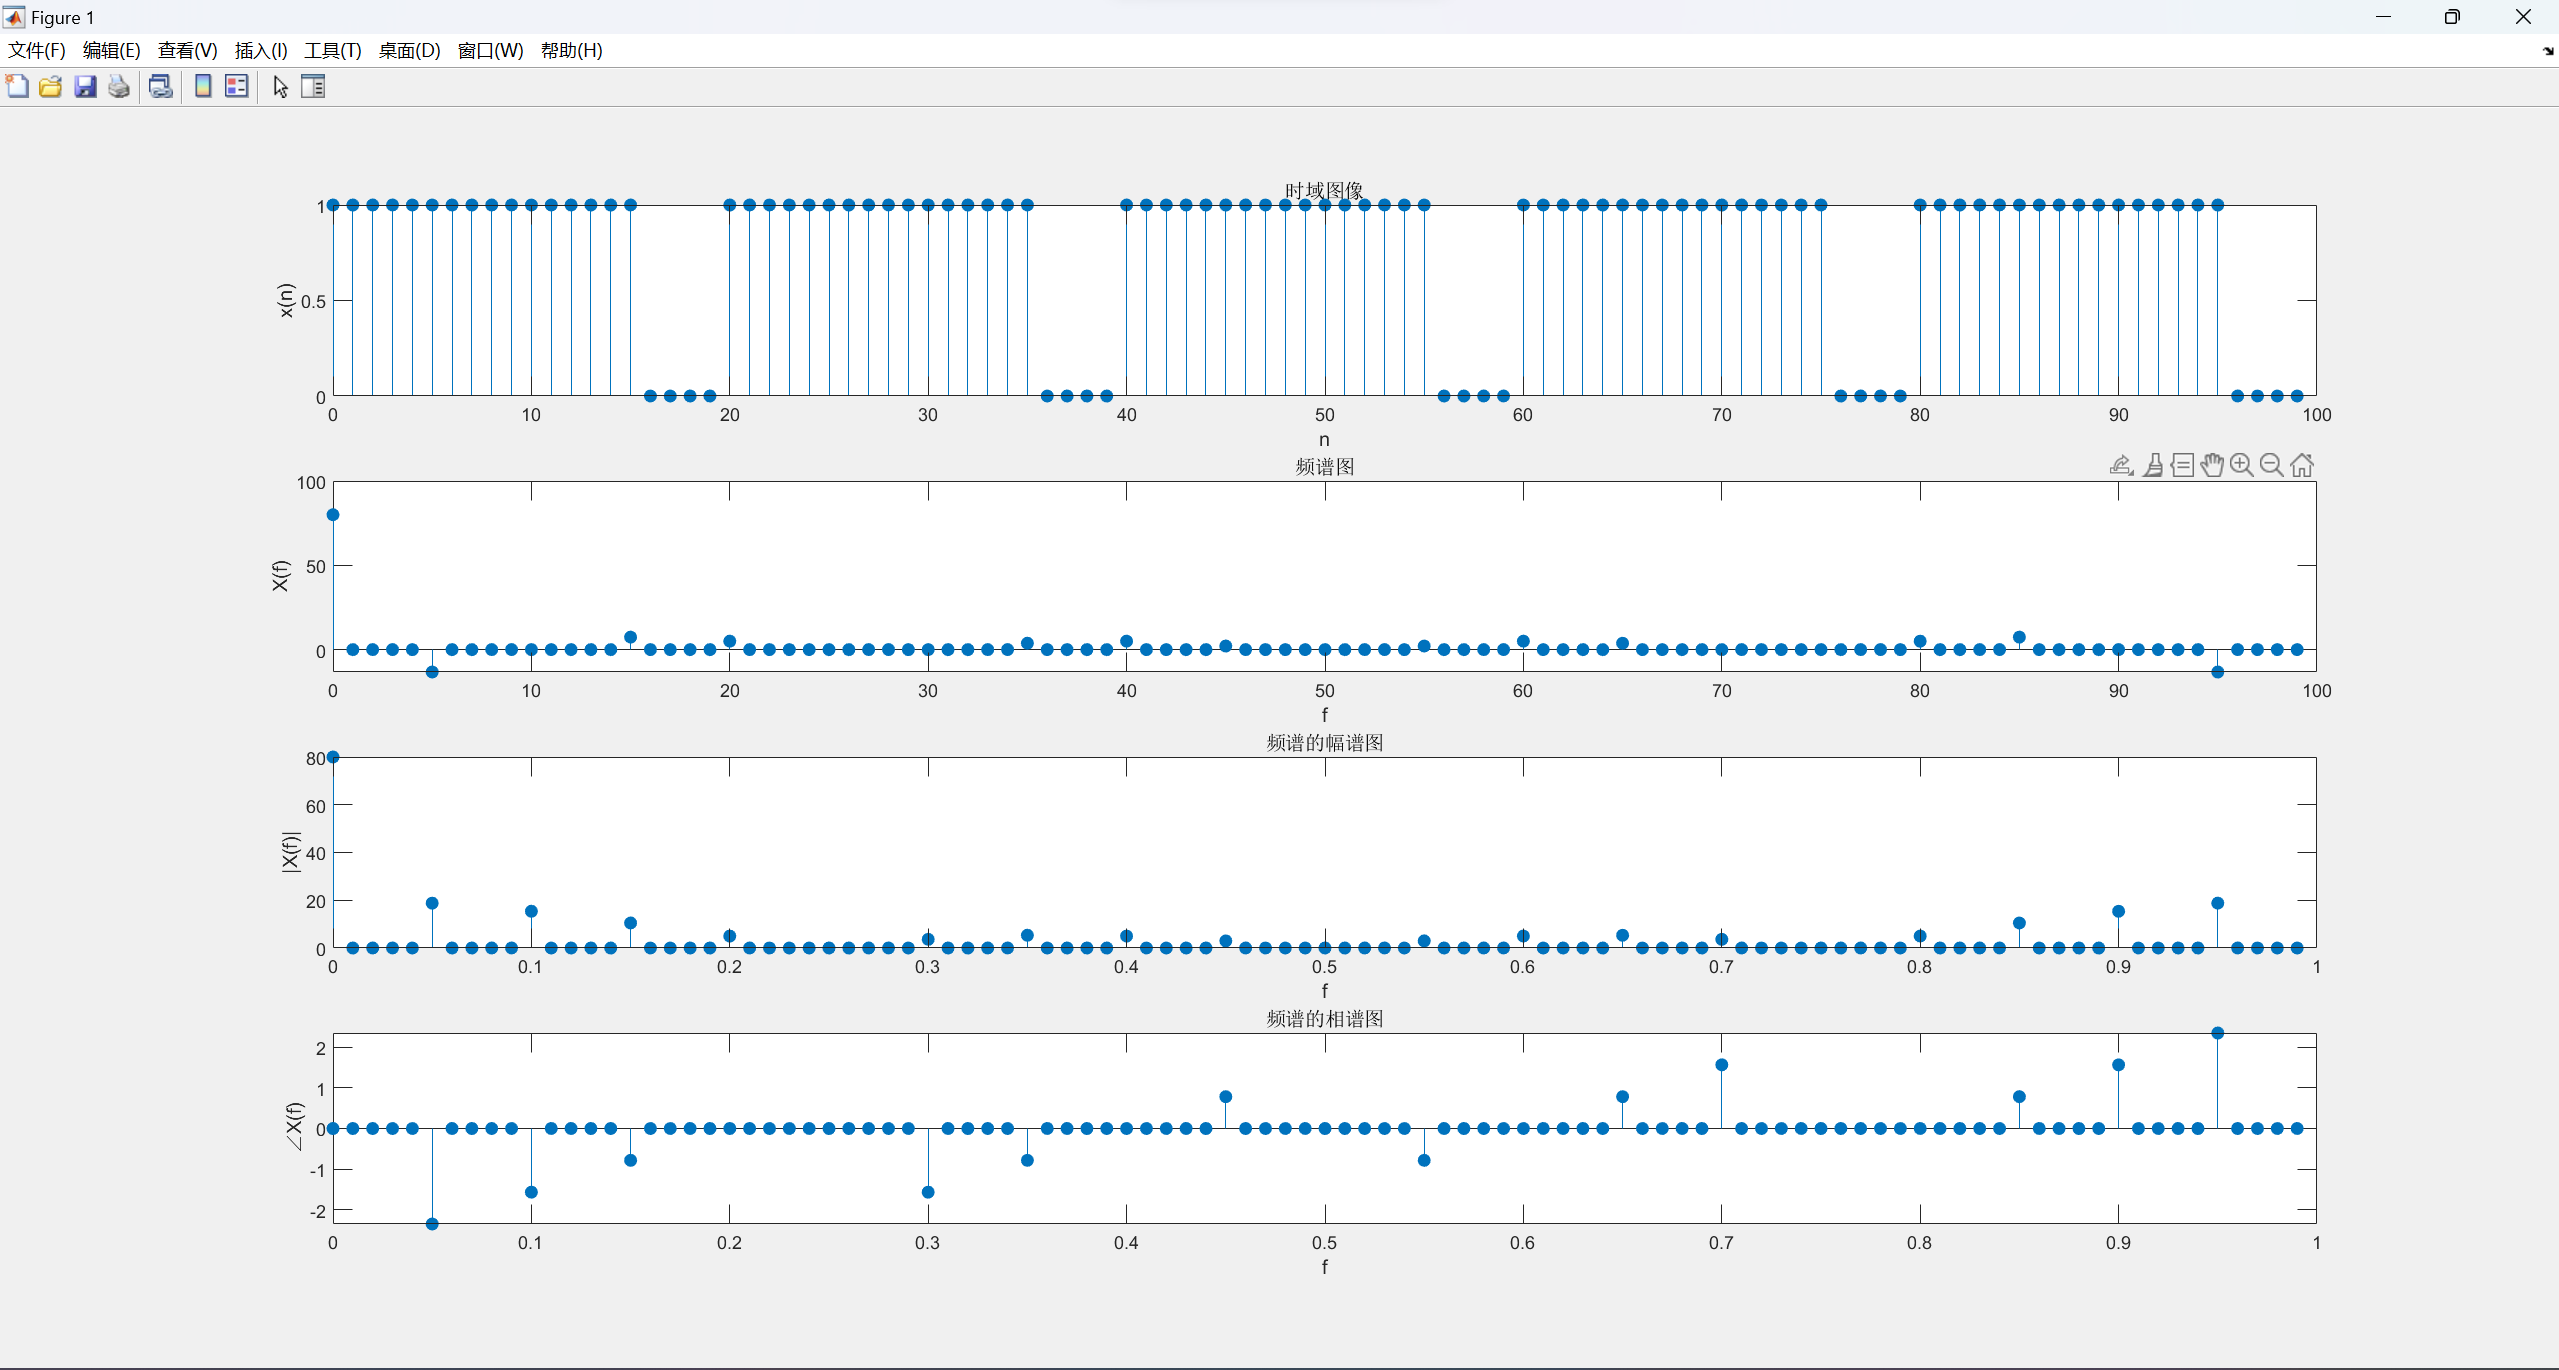The image size is (2559, 1370).
Task: Enable the Data Tips axes tool
Action: click(2182, 465)
